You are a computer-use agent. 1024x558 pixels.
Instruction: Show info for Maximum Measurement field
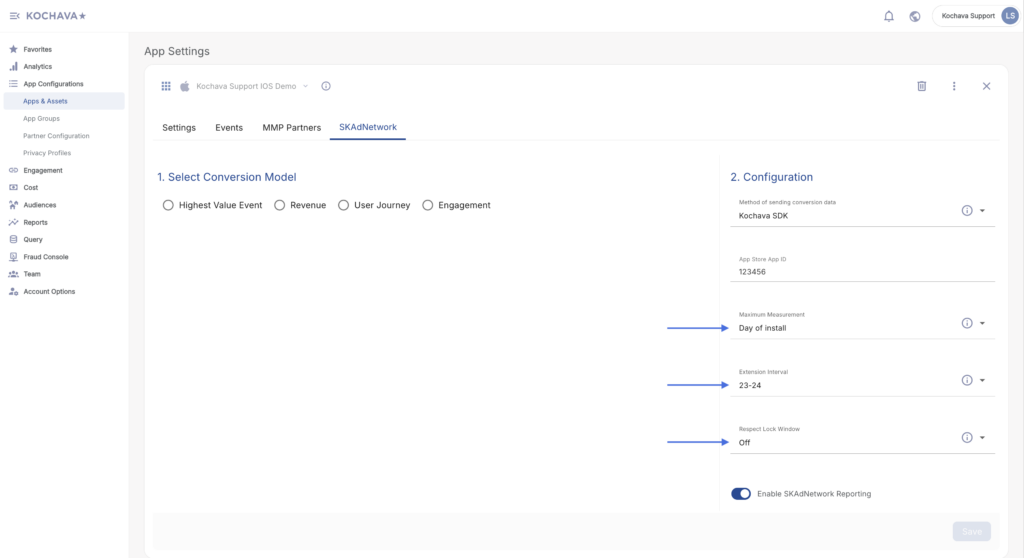click(967, 323)
